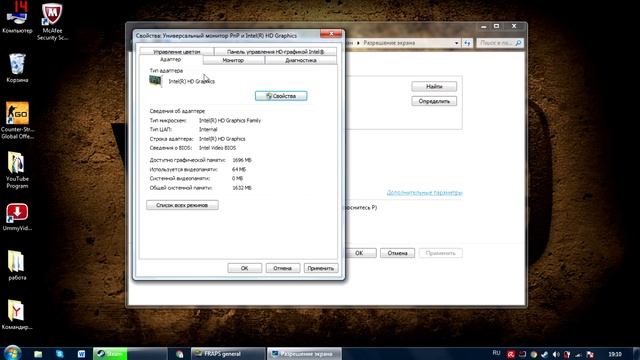Viewport: 640px width, 360px height.
Task: Click the RU language indicator
Action: click(496, 353)
